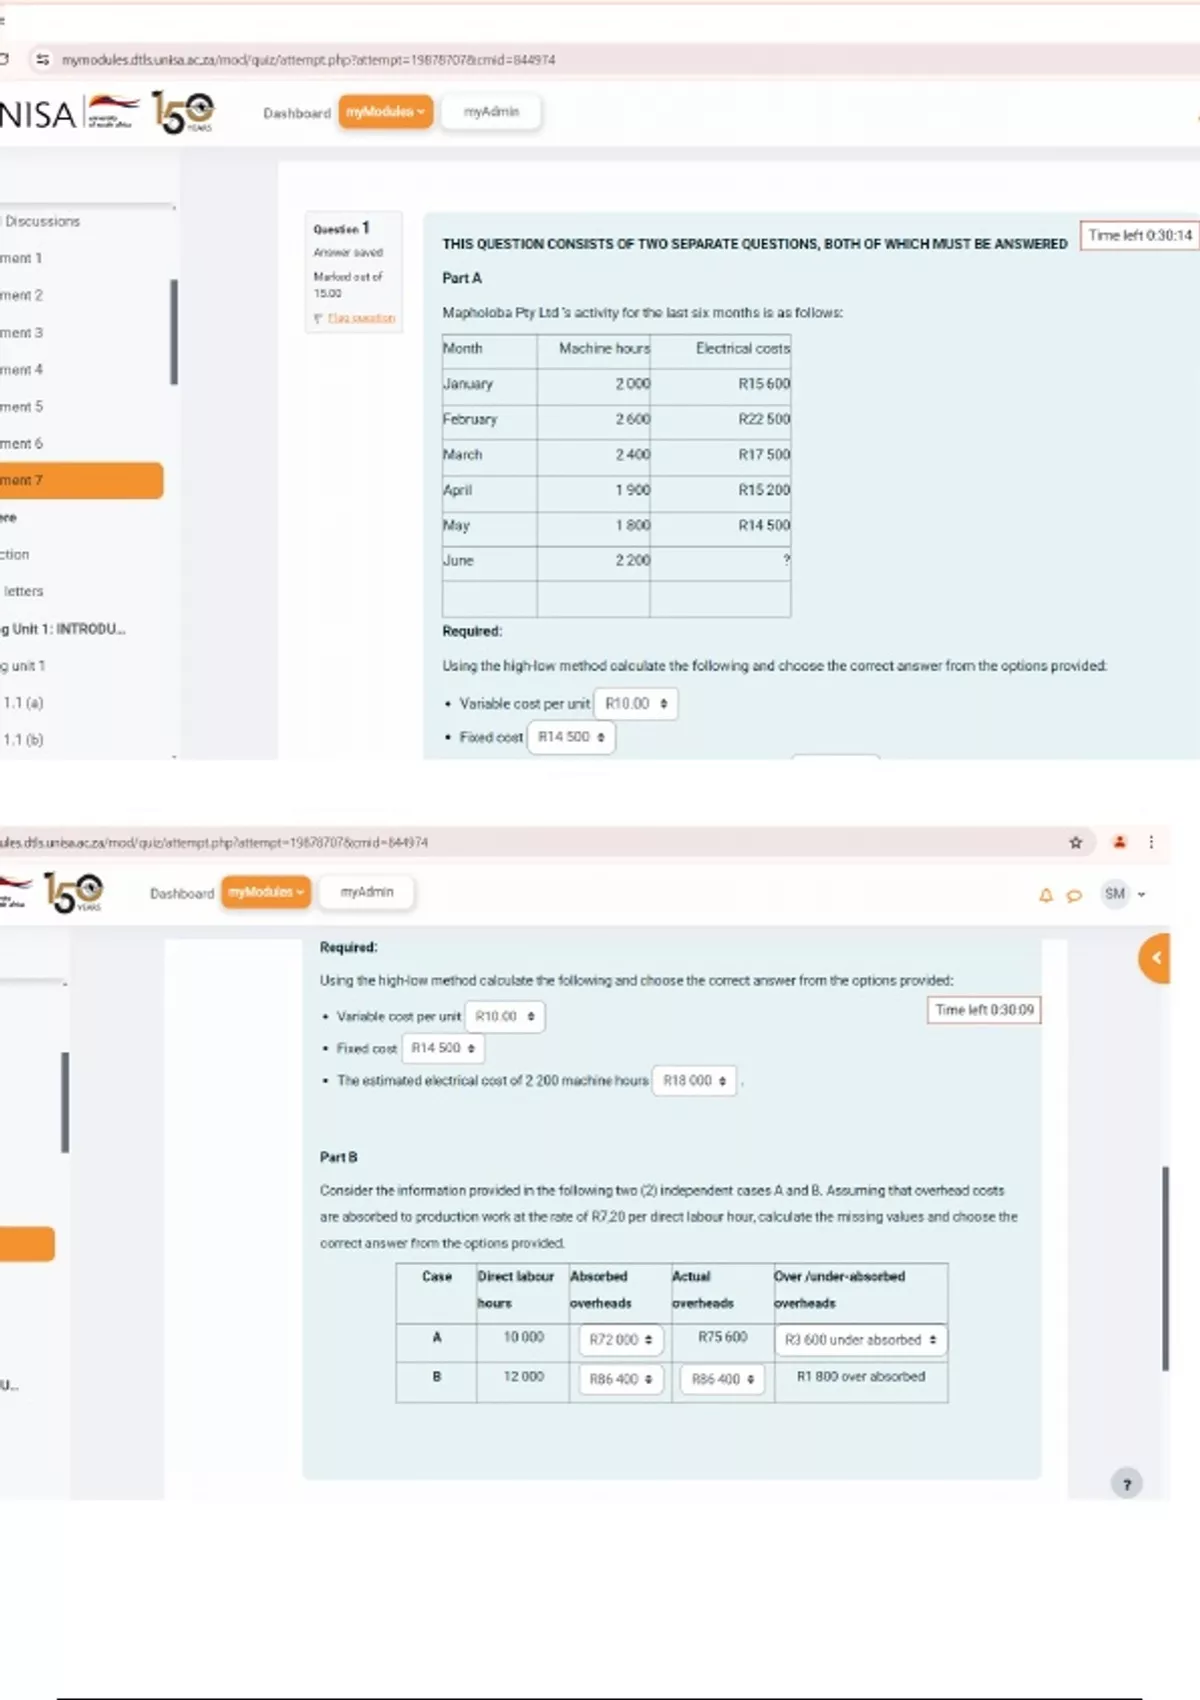This screenshot has width=1200, height=1700.
Task: Expand the orange side drawer arrow
Action: 1155,958
